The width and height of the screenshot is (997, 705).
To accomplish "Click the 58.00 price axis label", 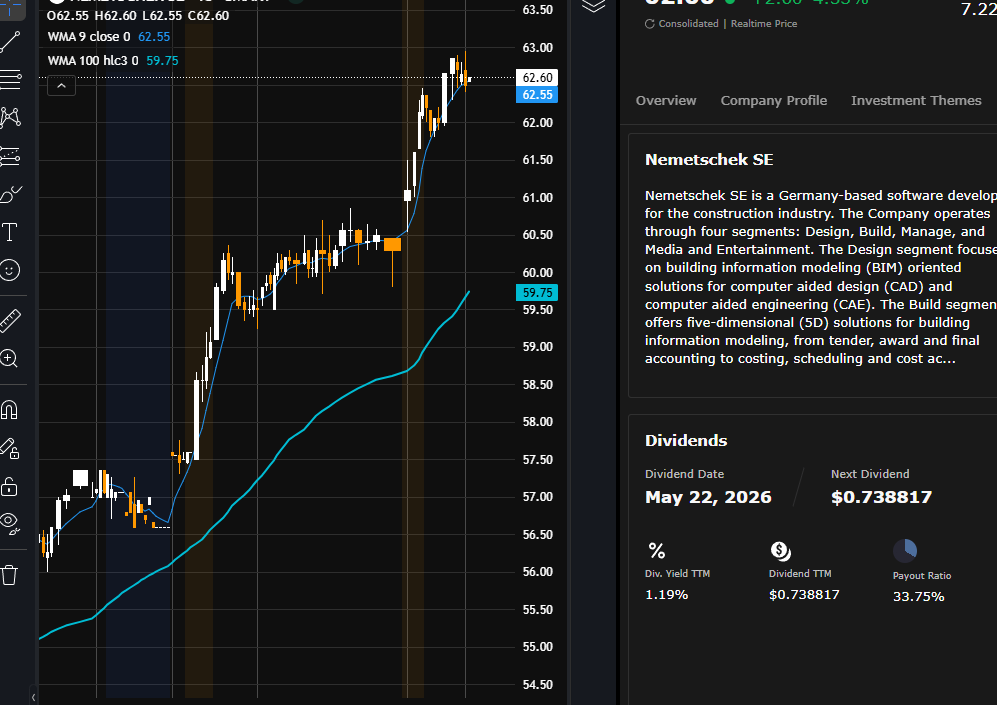I will click(x=537, y=421).
